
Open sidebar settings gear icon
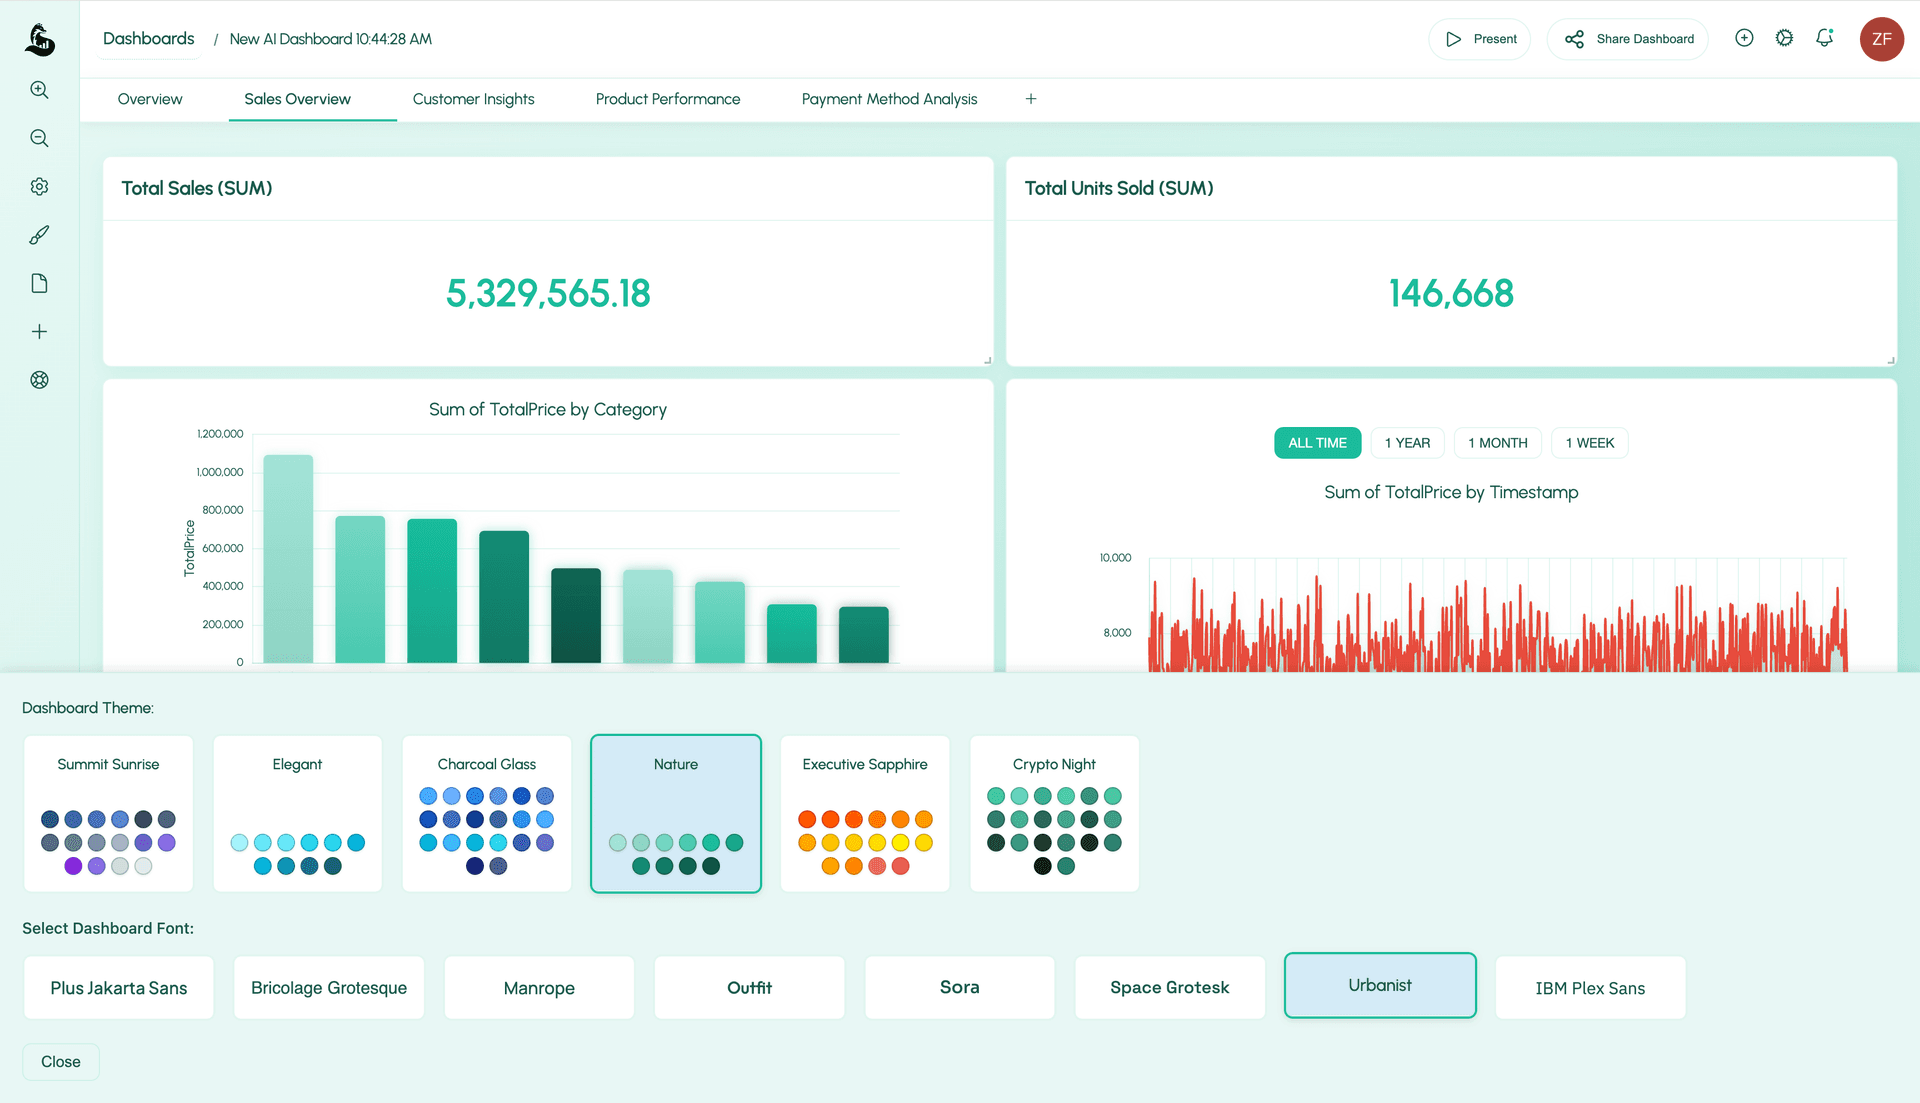(x=39, y=186)
